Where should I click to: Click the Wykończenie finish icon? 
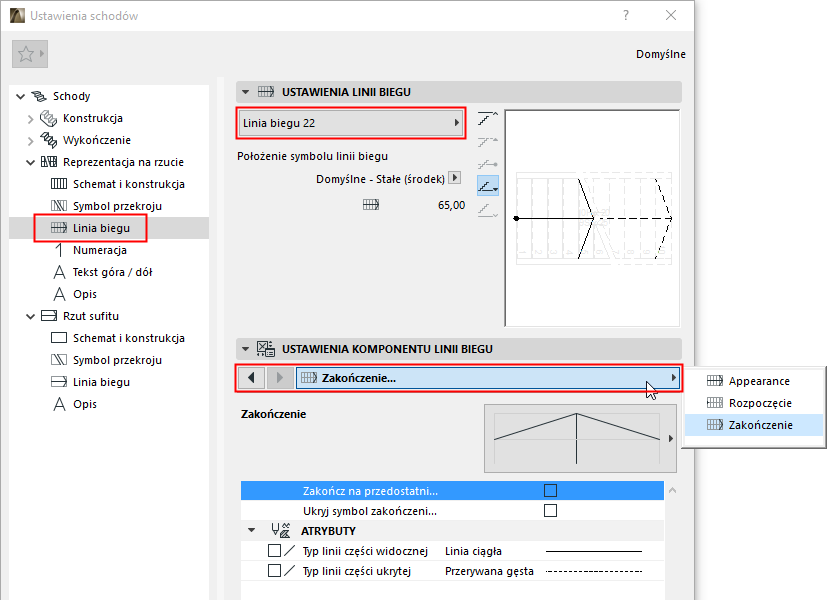(x=49, y=140)
